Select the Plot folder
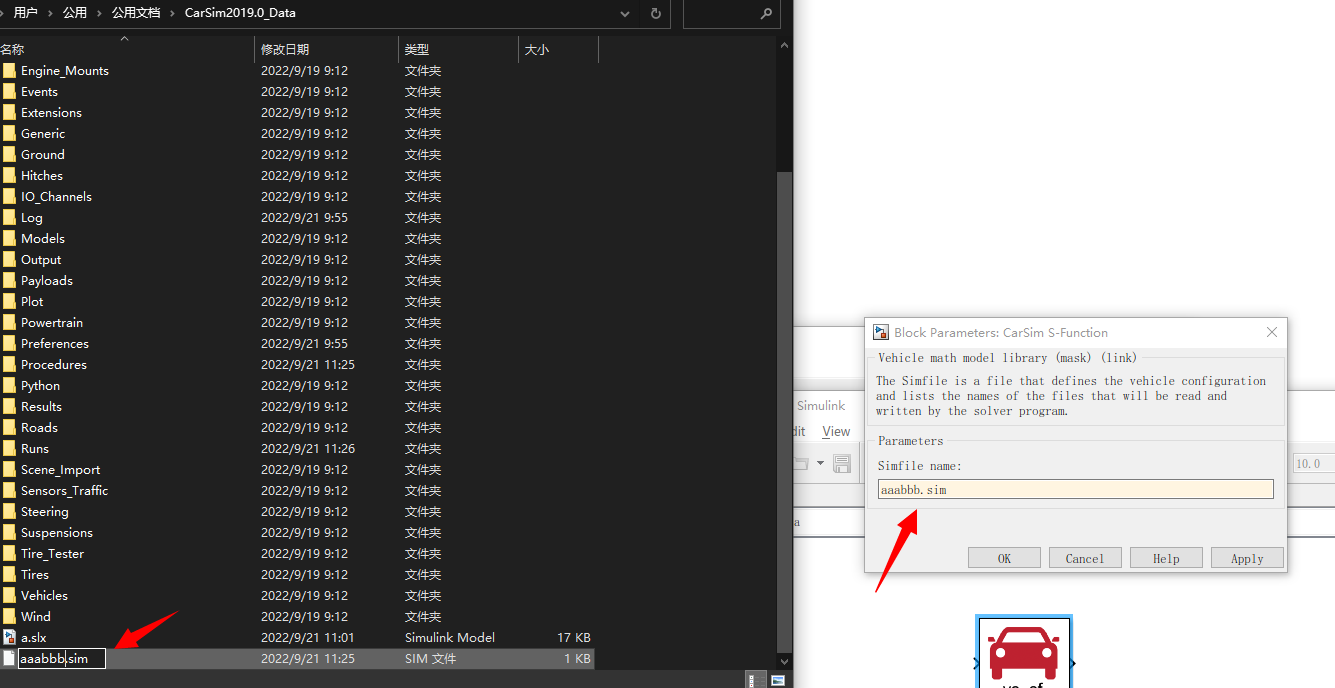Viewport: 1335px width, 688px height. [x=32, y=302]
